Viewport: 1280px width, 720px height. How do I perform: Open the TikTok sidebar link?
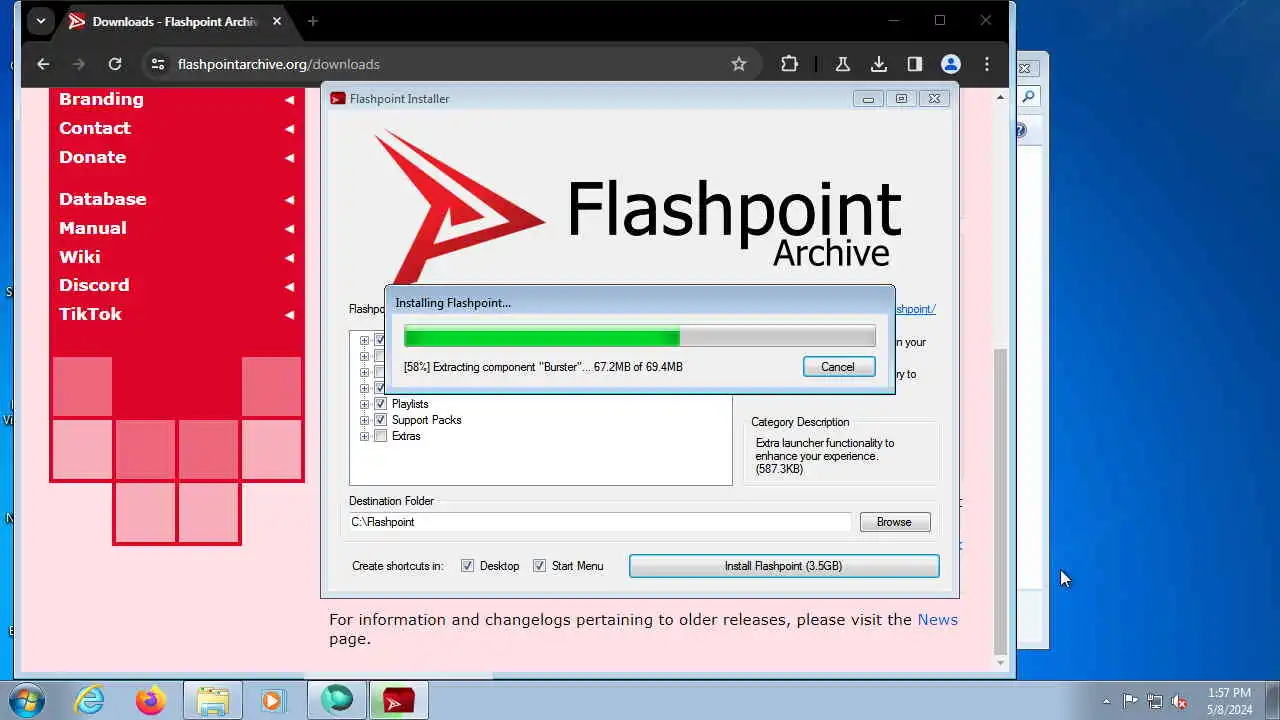[90, 314]
